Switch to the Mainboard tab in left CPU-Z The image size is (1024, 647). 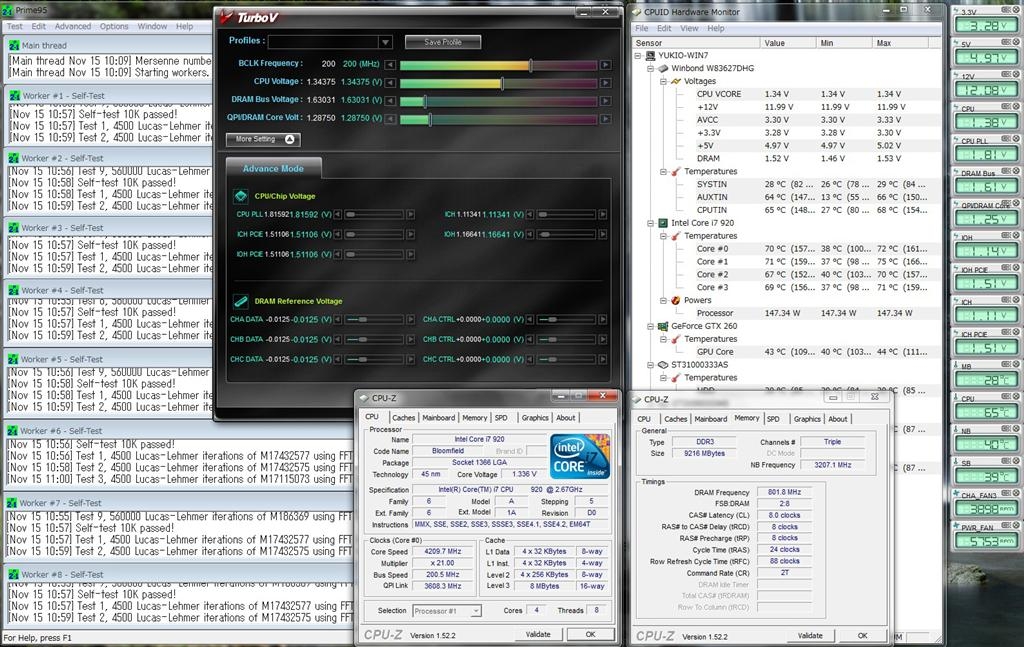(438, 418)
